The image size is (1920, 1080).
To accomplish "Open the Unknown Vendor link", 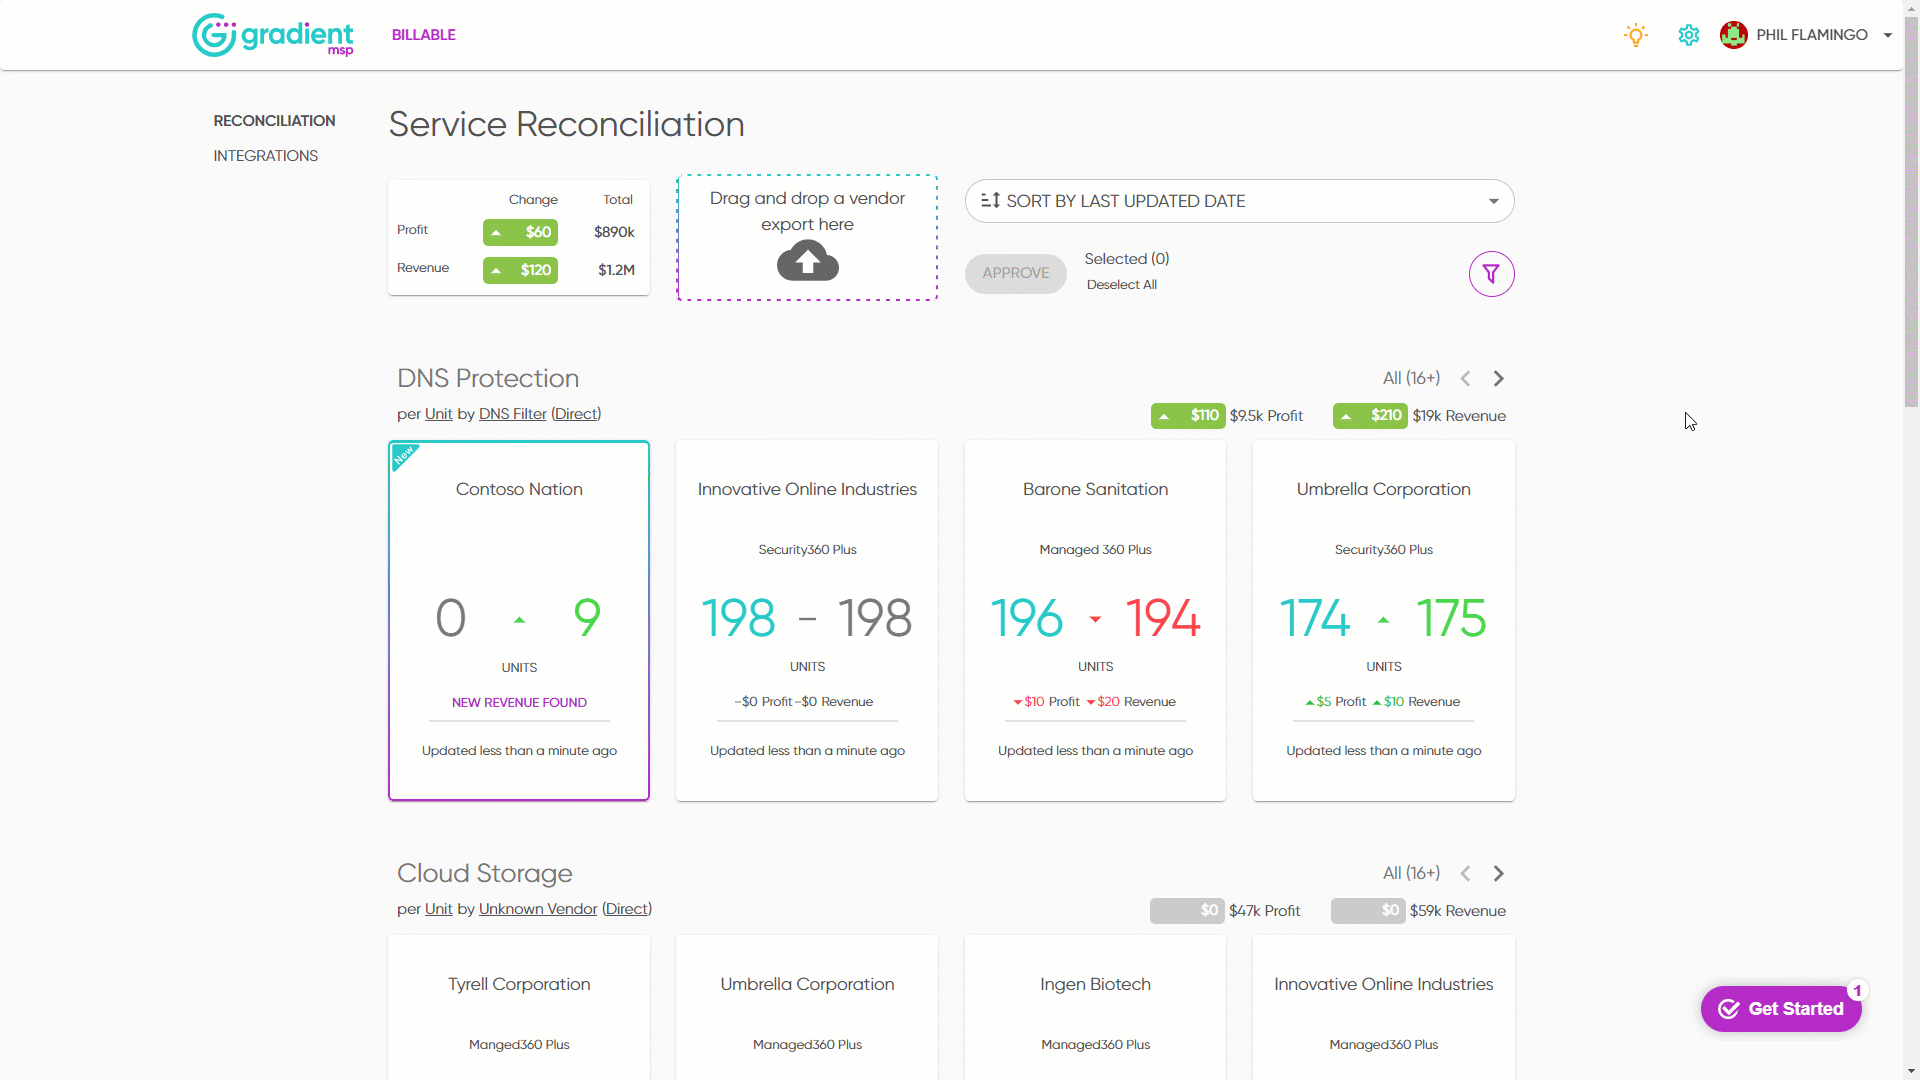I will click(538, 909).
